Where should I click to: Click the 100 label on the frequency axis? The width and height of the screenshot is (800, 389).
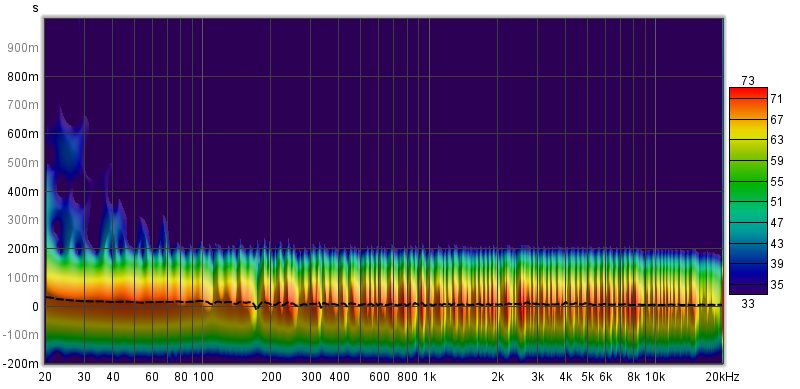pos(203,378)
